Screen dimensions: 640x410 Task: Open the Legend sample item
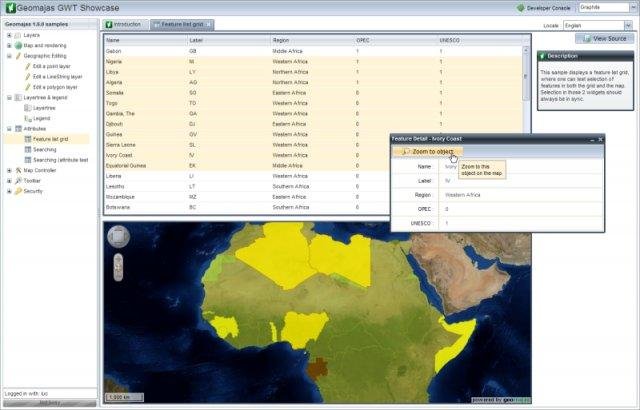pyautogui.click(x=41, y=118)
